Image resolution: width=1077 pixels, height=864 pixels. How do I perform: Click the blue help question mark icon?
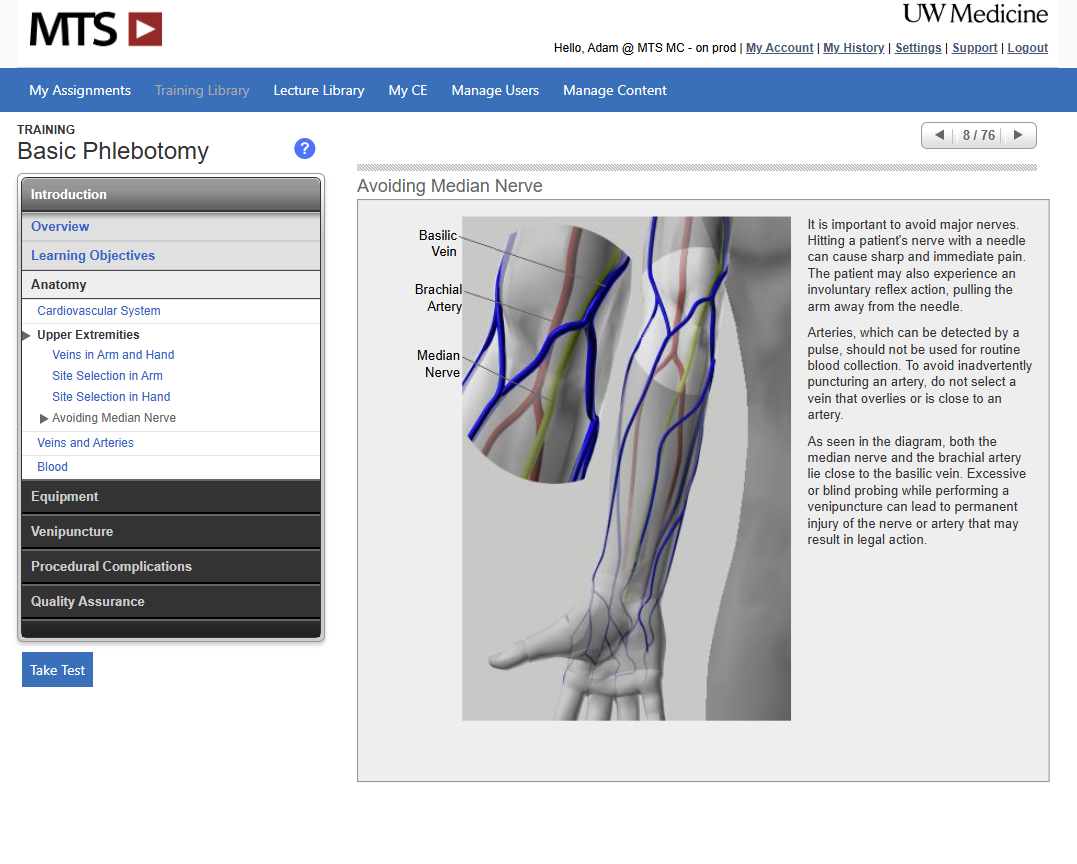point(305,148)
